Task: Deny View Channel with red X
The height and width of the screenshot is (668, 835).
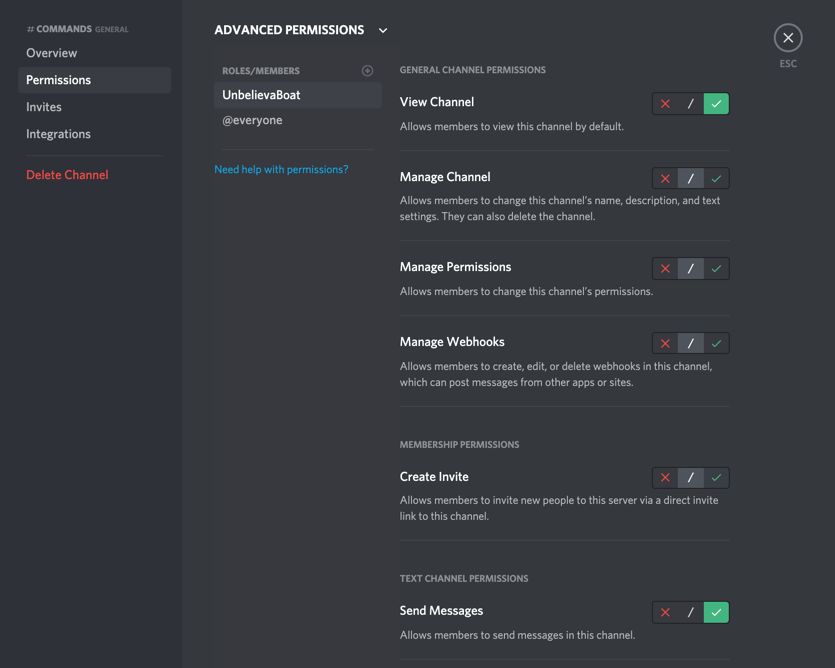Action: coord(665,104)
